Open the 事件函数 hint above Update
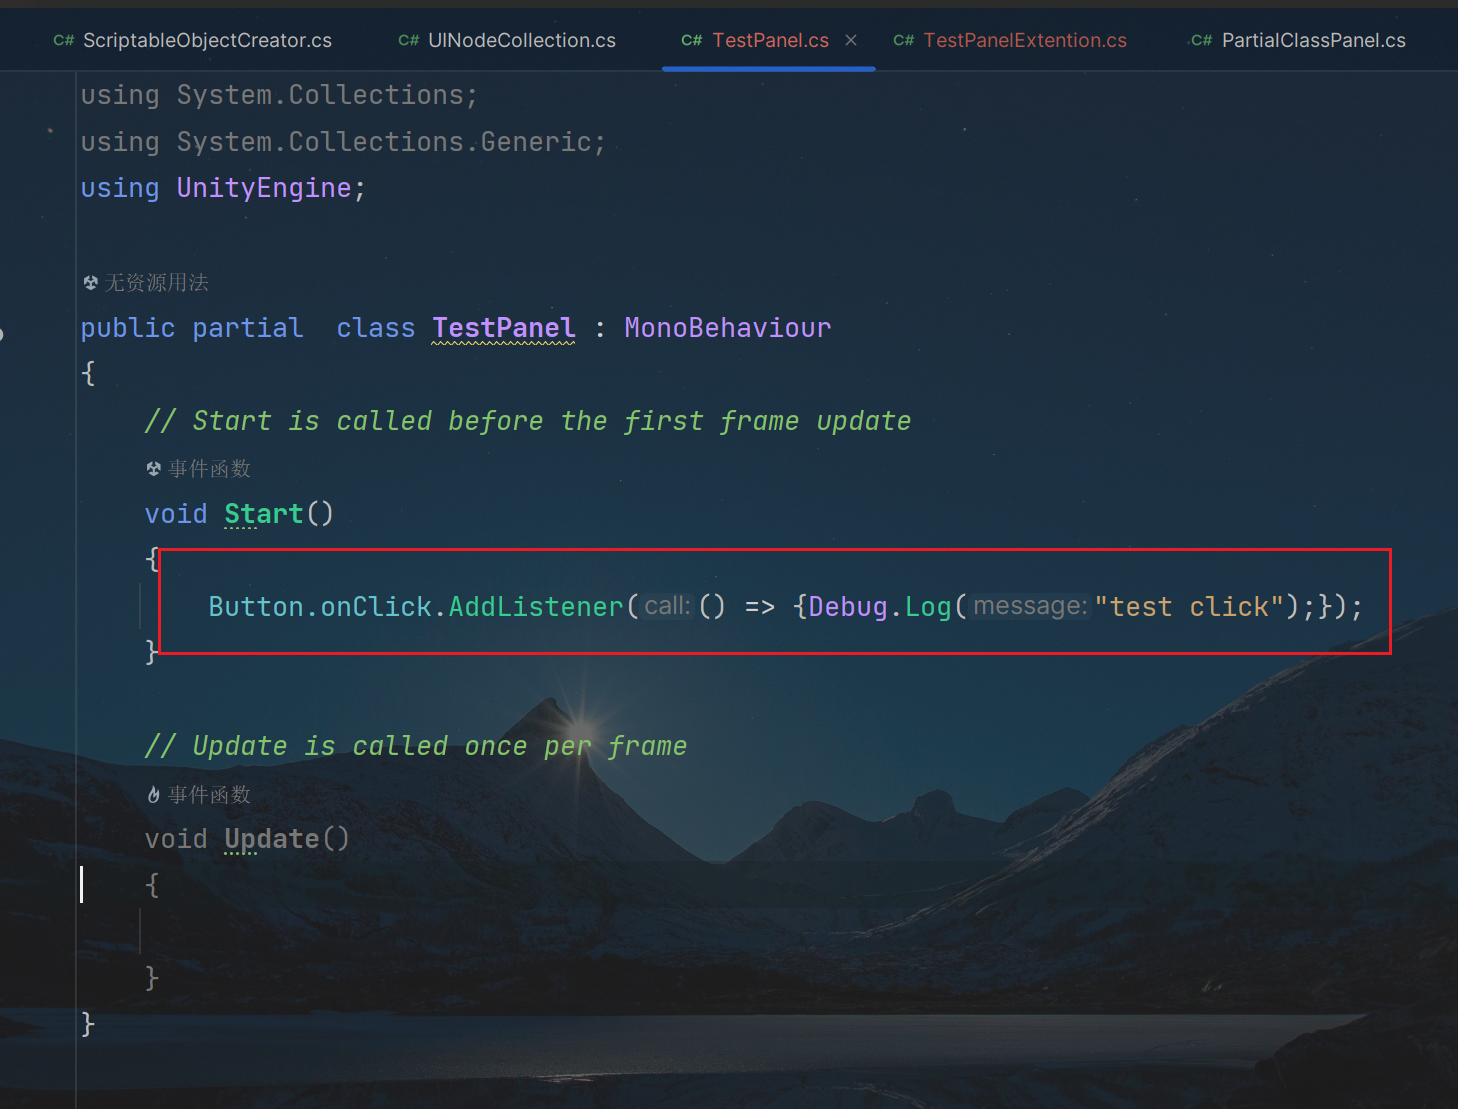Screen dimensions: 1458x1109 [x=209, y=795]
